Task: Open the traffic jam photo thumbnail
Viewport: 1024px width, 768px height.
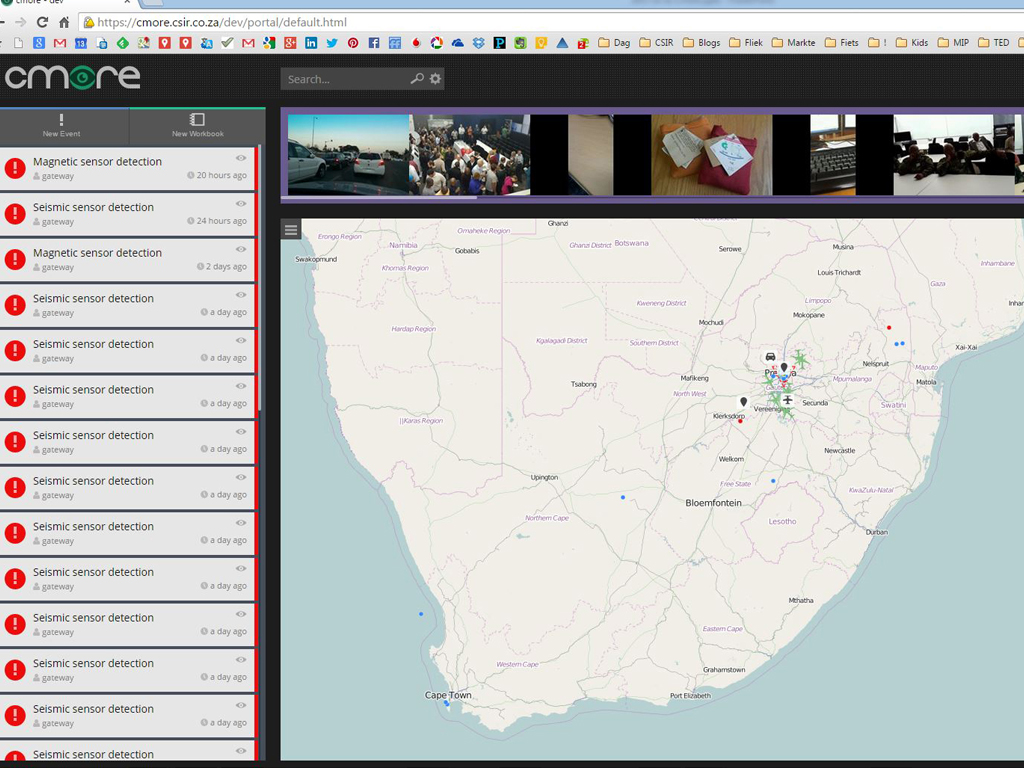Action: pyautogui.click(x=348, y=154)
